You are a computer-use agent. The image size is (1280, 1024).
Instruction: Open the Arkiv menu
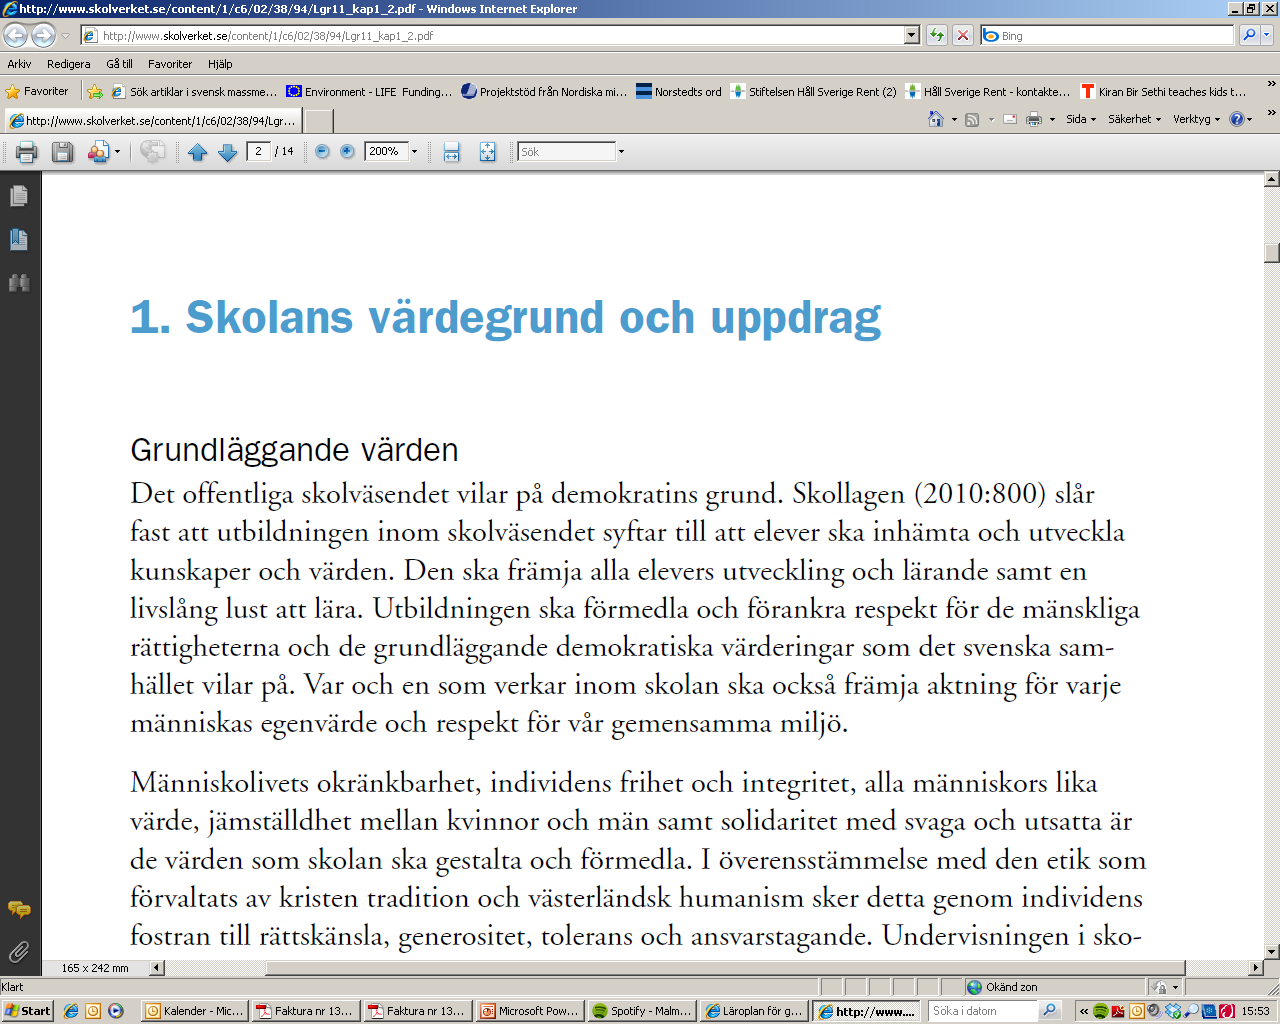pos(19,64)
